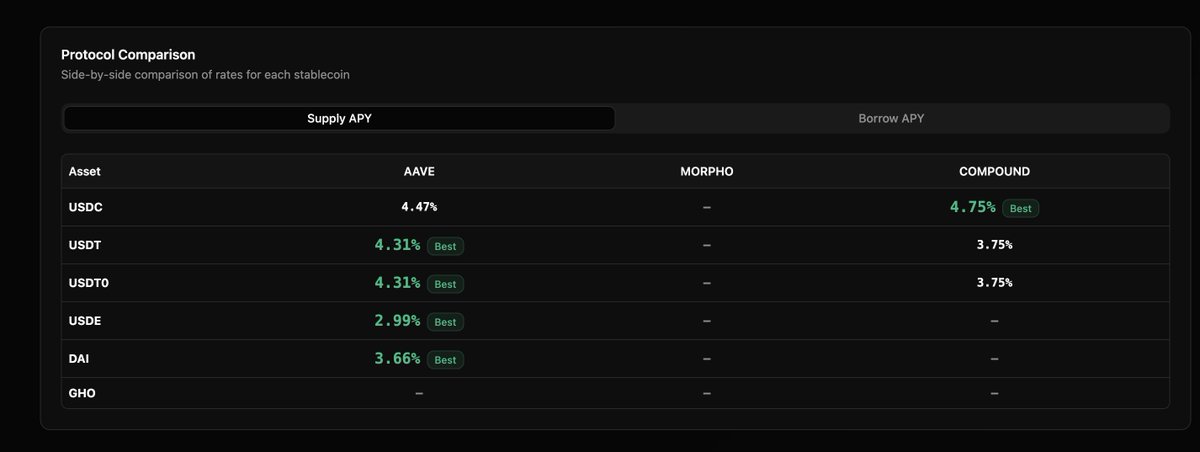This screenshot has height=452, width=1200.
Task: Click the 2.99% AAVE rate for USDE
Action: coord(397,321)
